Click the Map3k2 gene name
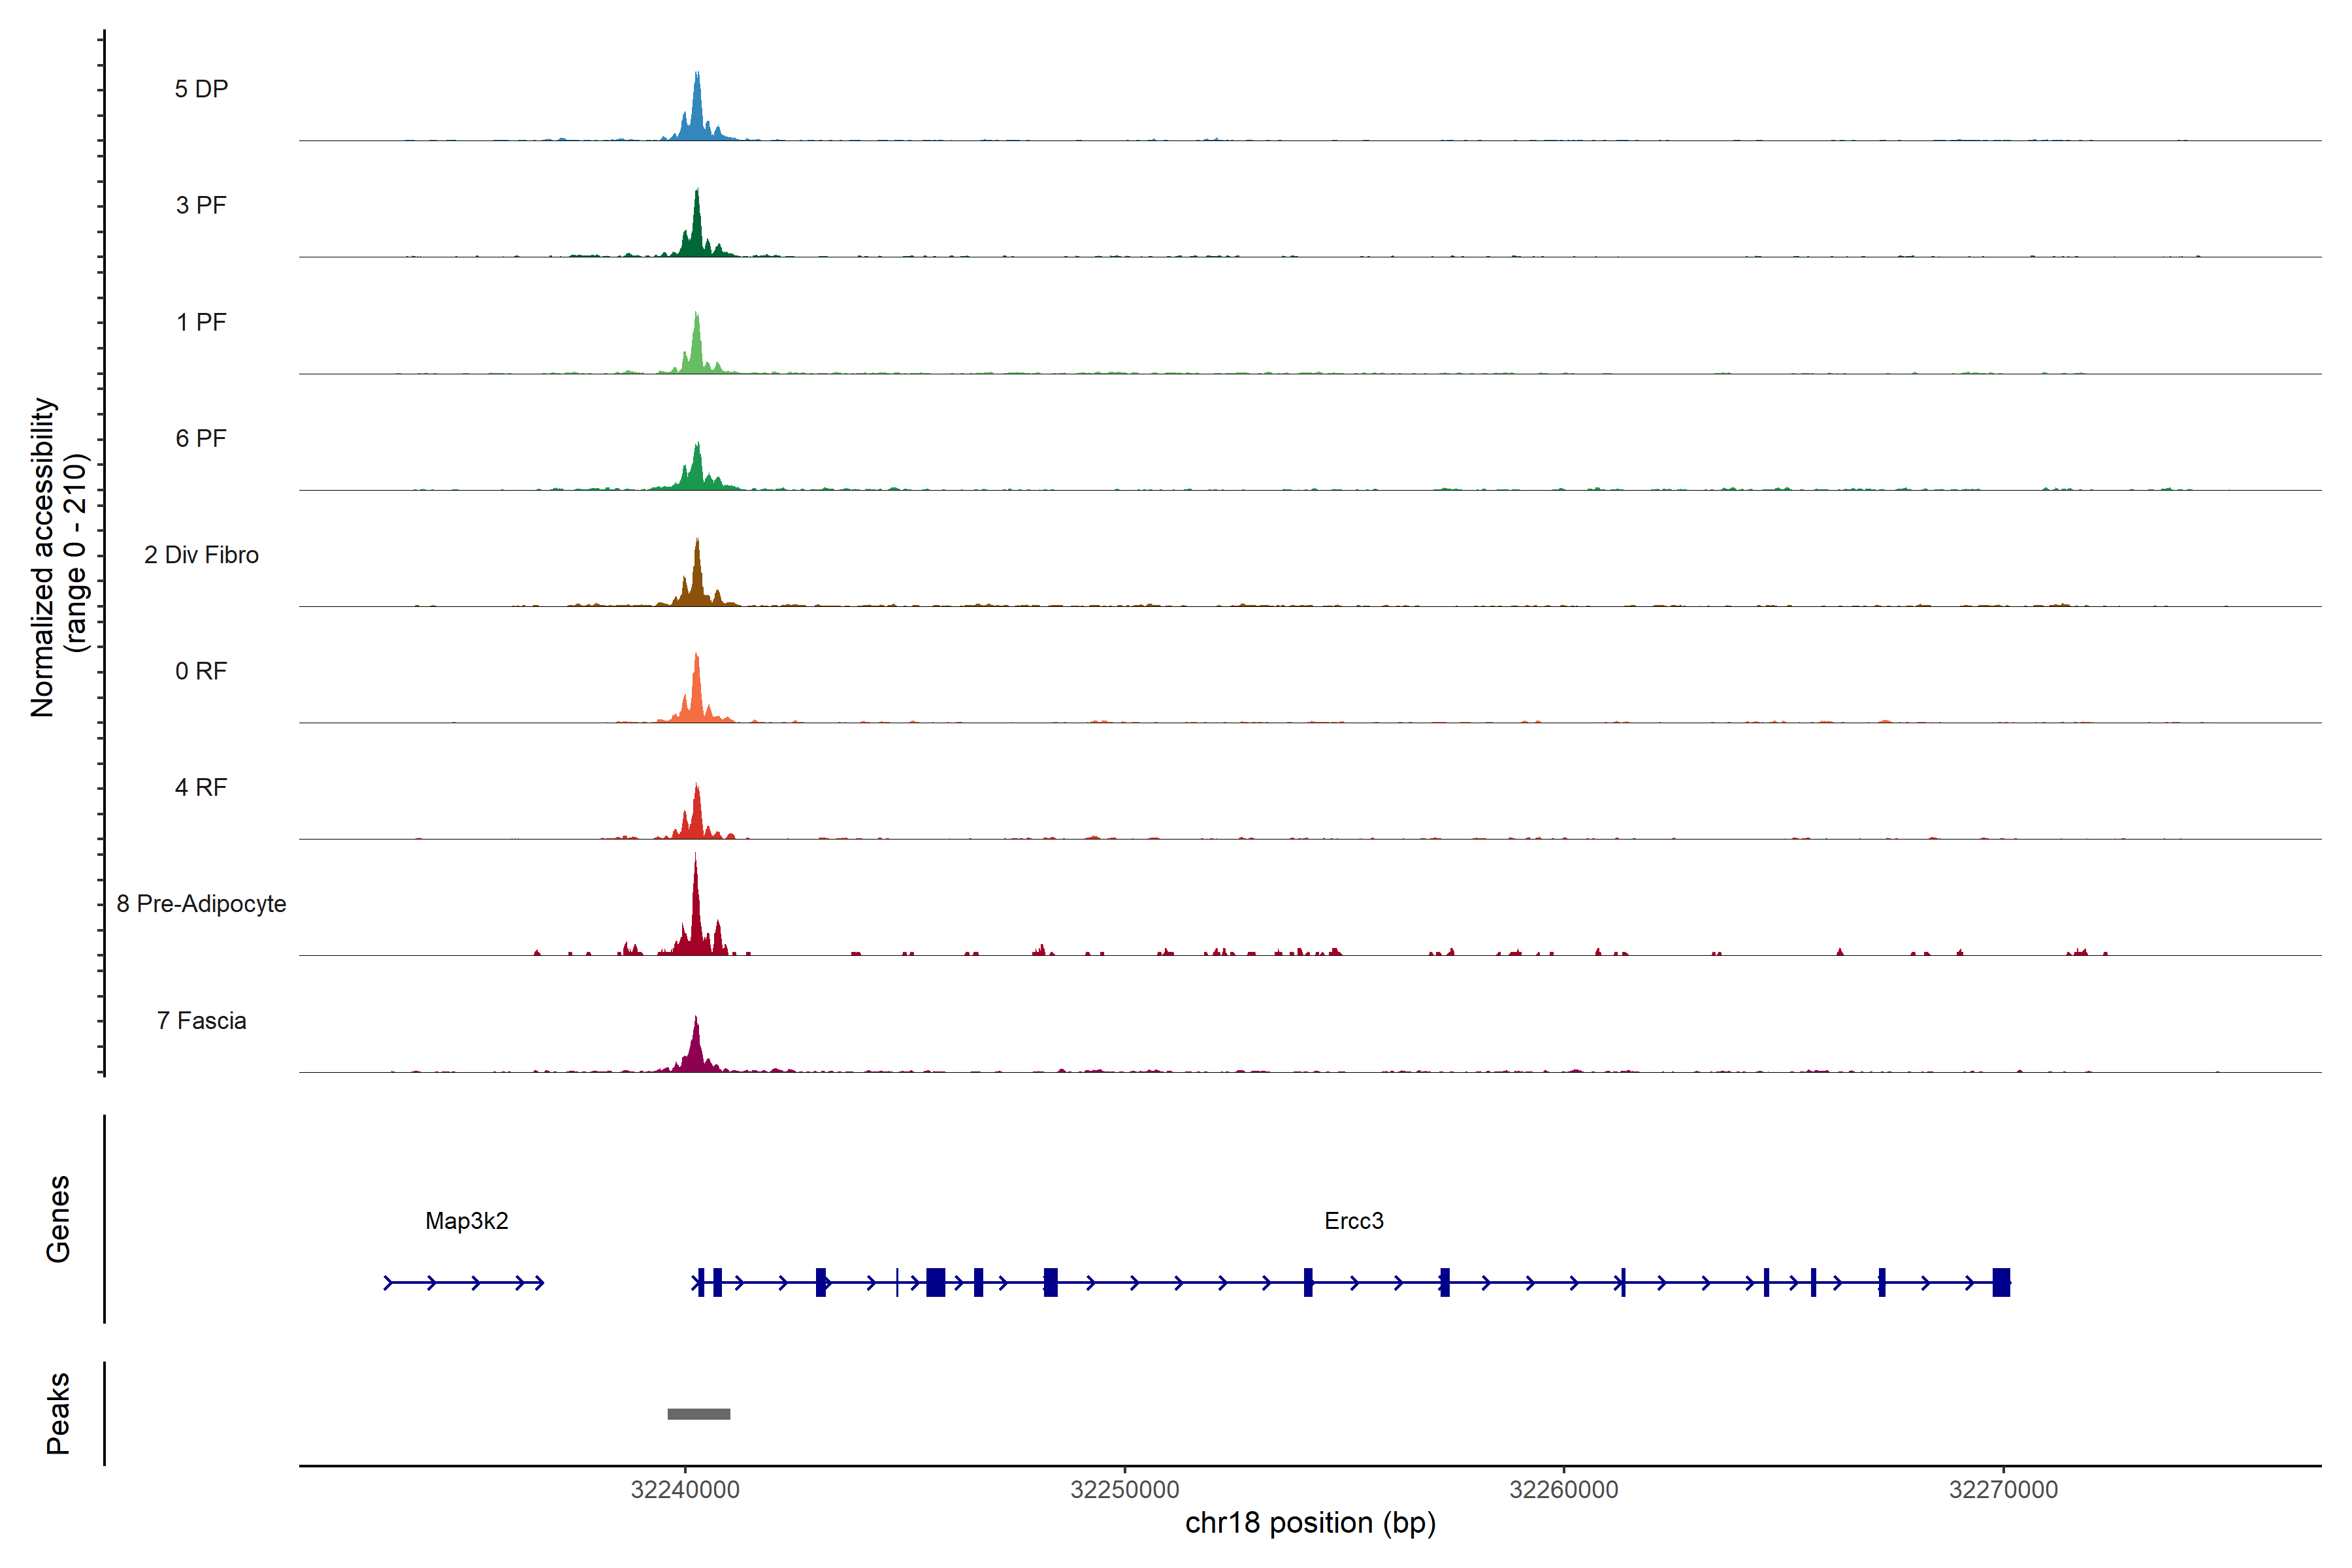 pyautogui.click(x=466, y=1221)
